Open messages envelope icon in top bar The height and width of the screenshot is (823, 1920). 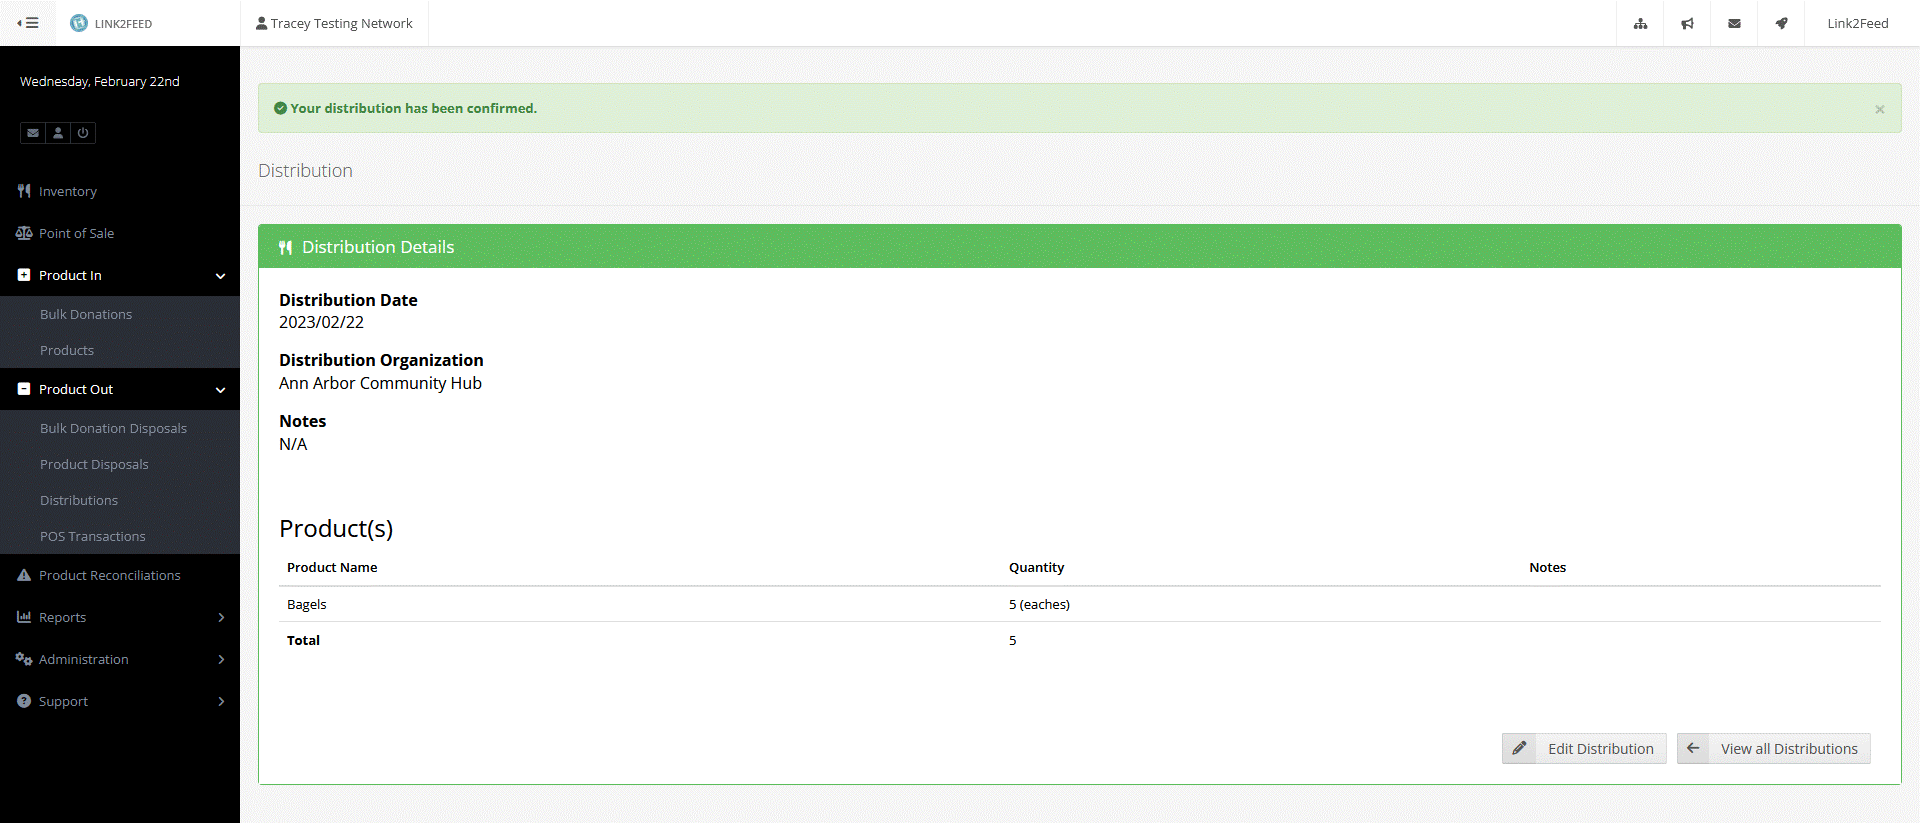pos(1734,23)
